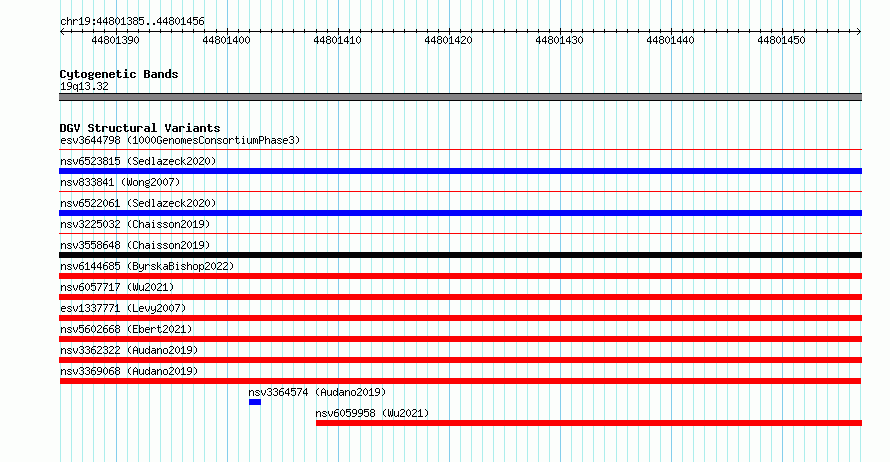Click the chr19:44801385..44801456 coordinate label
This screenshot has height=462, width=890.
(x=132, y=21)
